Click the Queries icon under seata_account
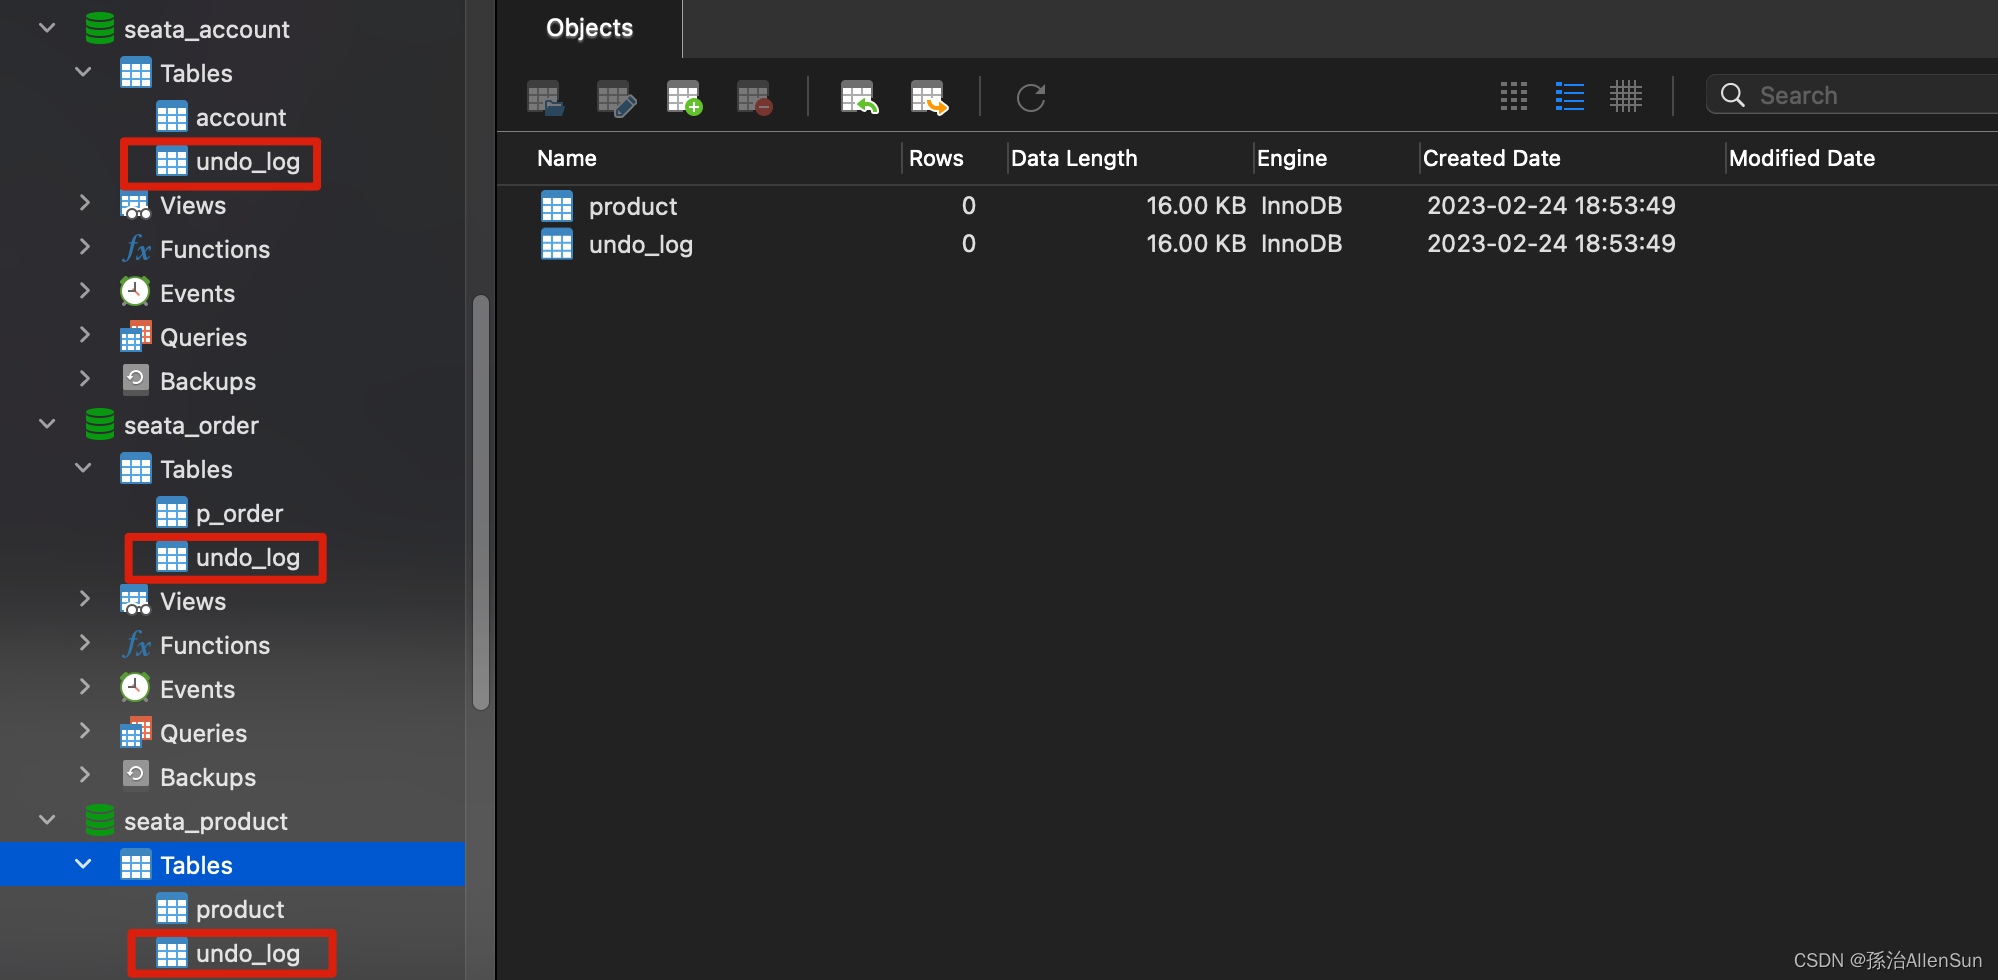 [x=135, y=337]
